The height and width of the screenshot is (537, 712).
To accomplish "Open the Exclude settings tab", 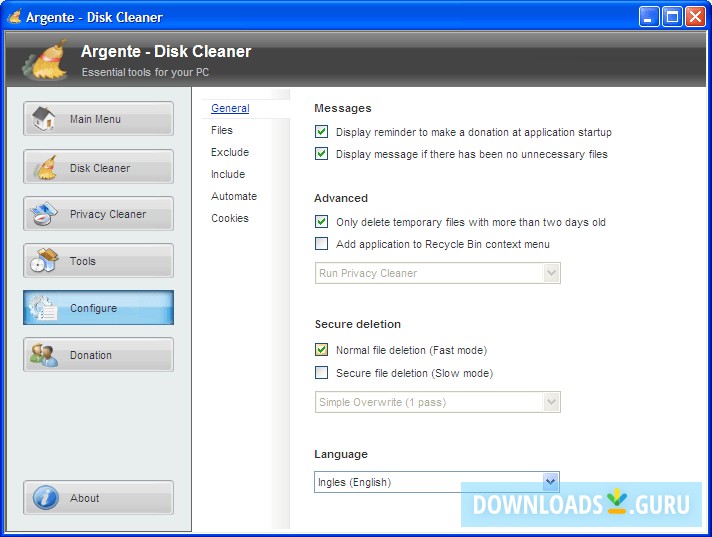I will coord(230,152).
